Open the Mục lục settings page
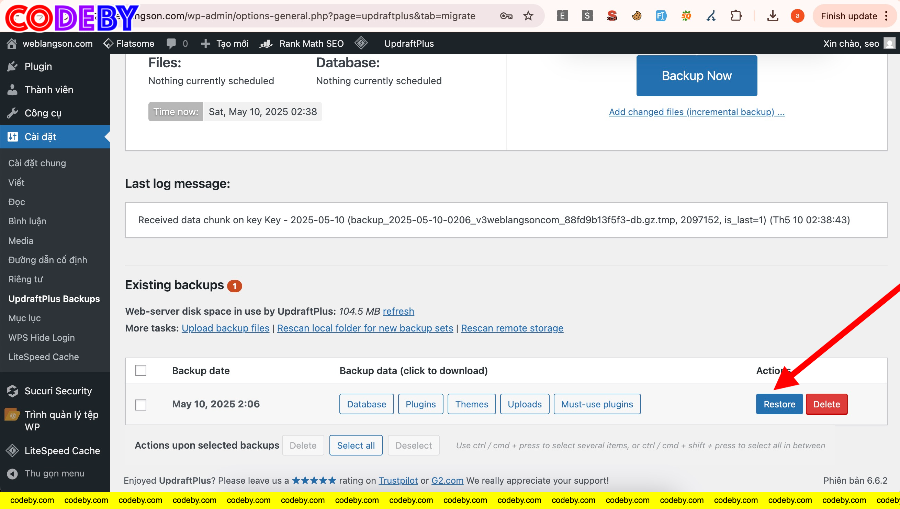The height and width of the screenshot is (509, 900). coord(24,318)
